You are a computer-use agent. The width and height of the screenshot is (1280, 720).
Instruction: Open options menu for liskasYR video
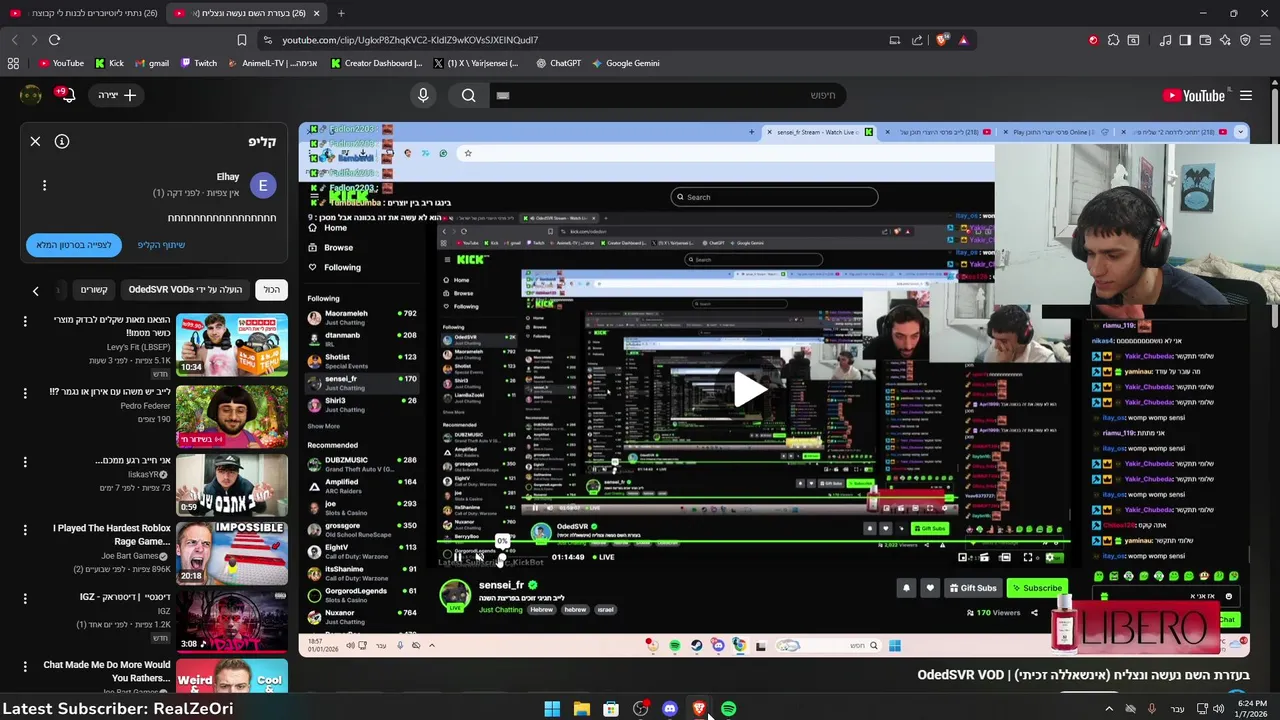pos(25,462)
